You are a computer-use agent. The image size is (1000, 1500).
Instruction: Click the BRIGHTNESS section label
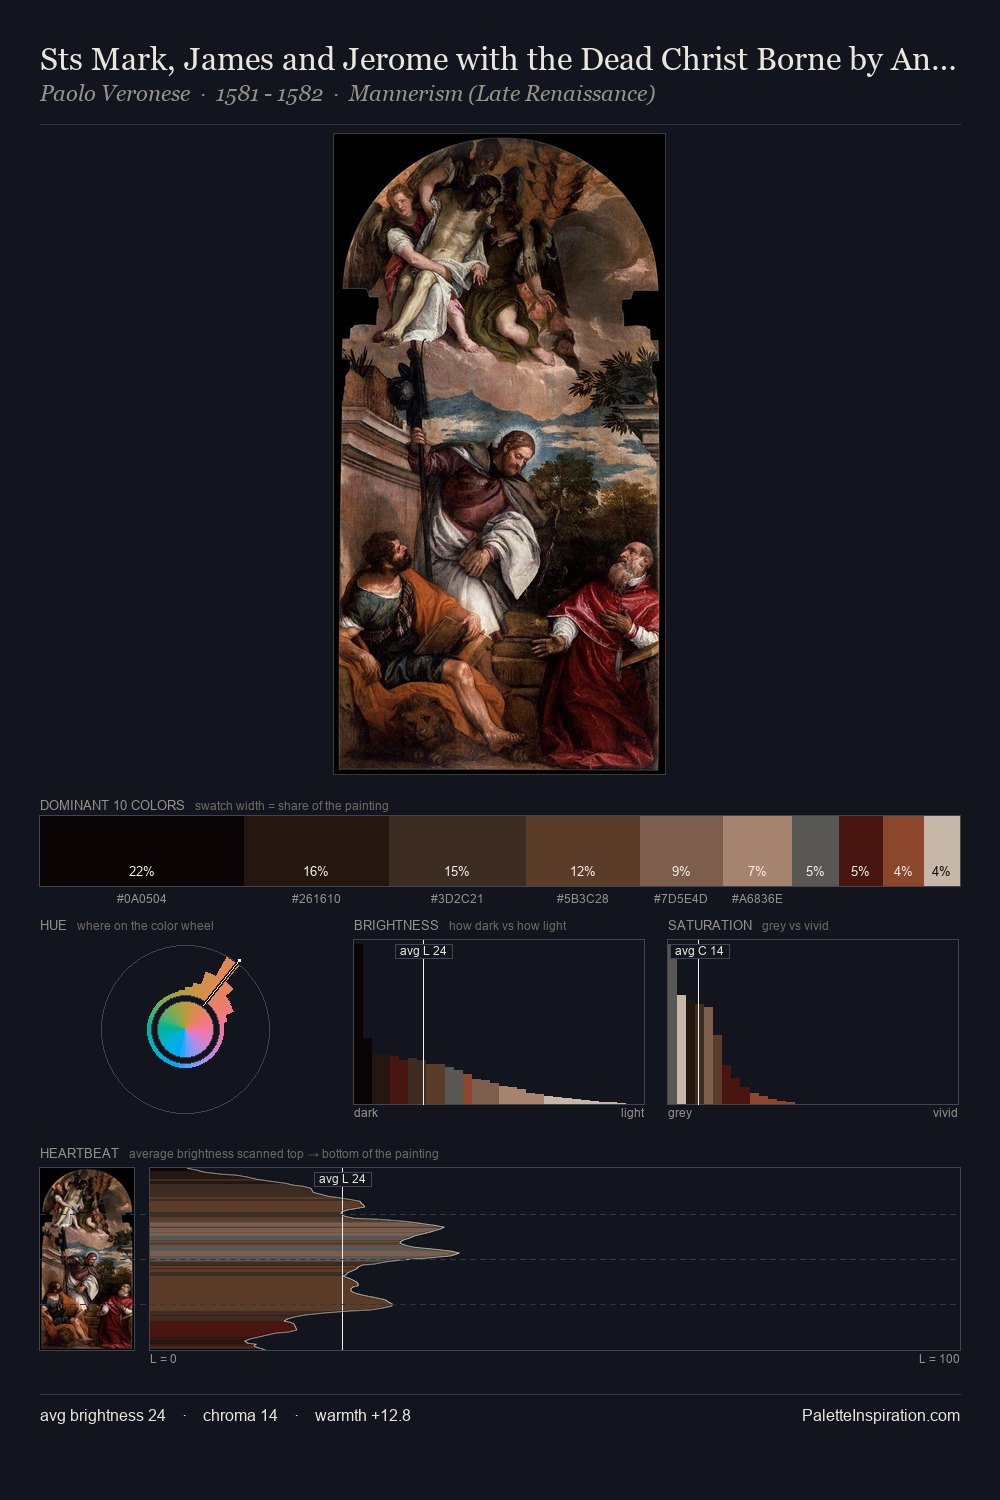[396, 925]
